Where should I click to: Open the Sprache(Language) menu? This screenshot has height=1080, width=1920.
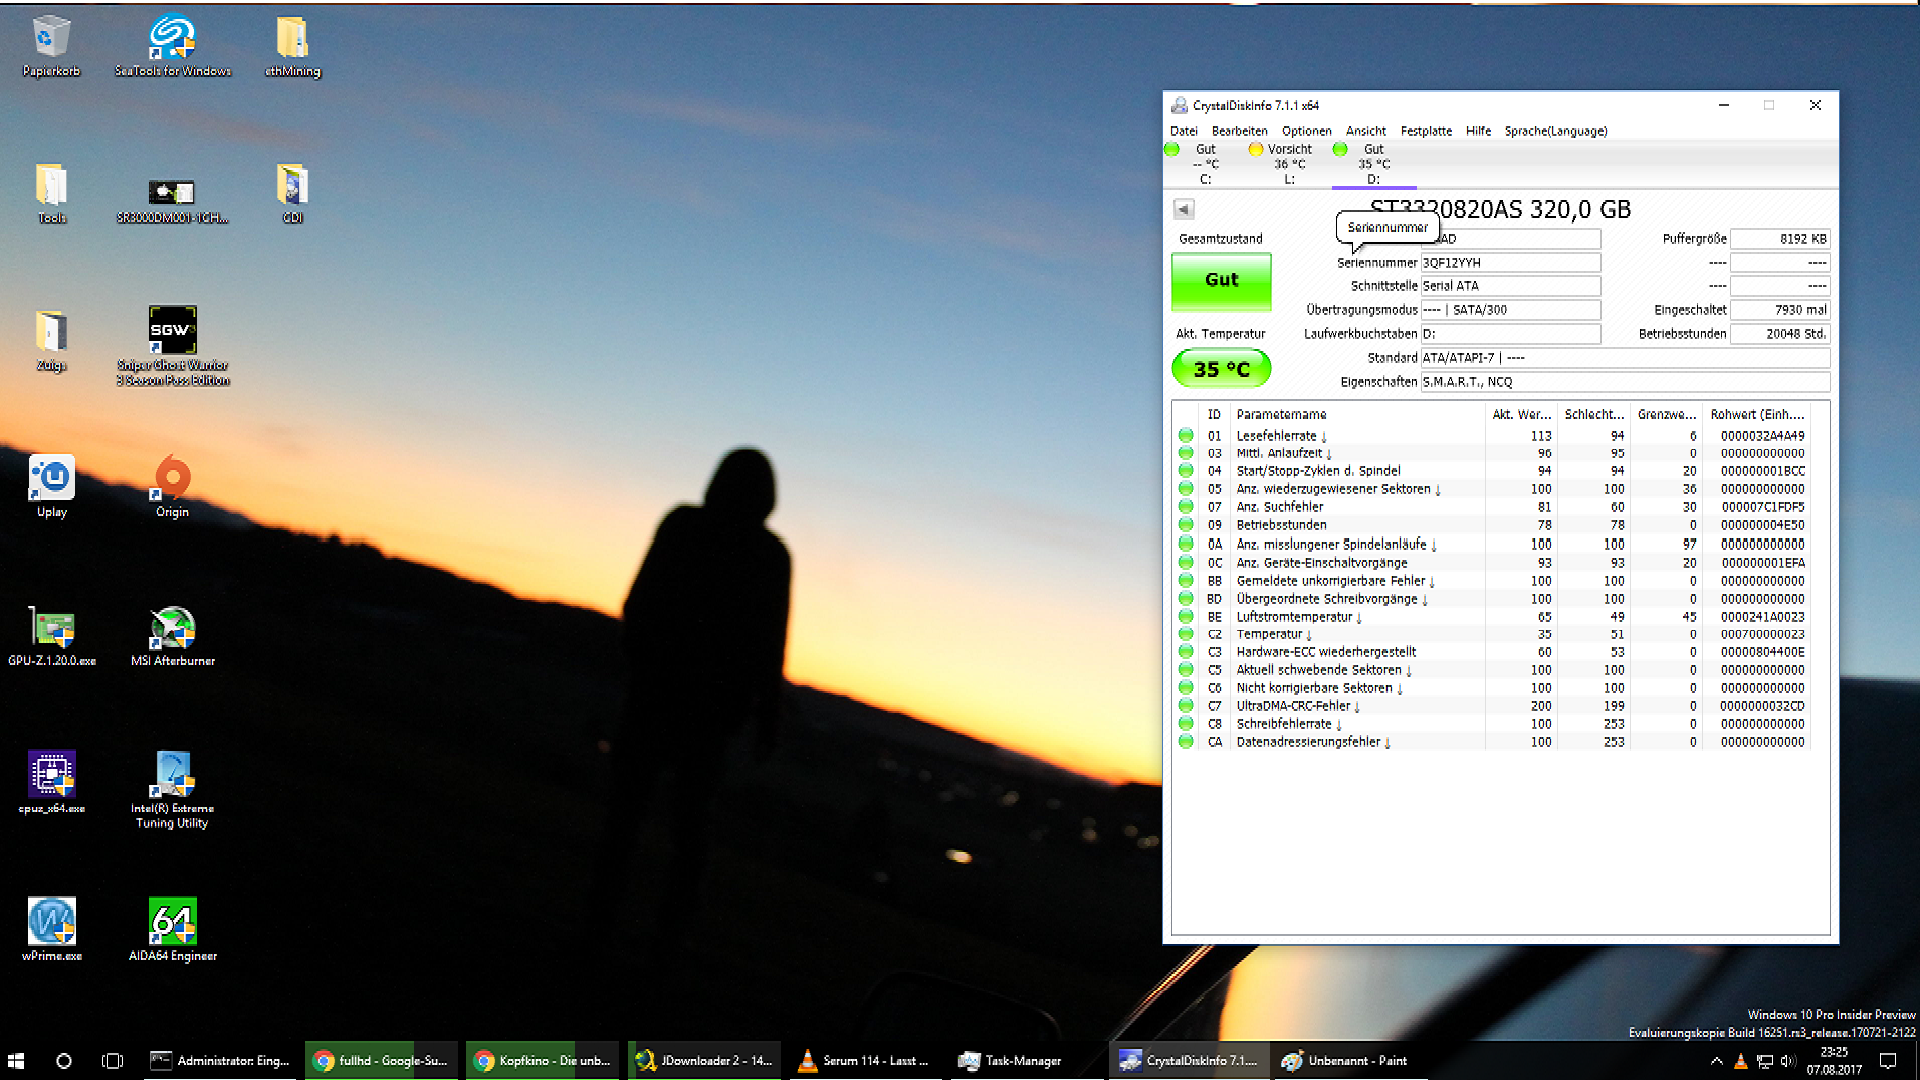(1555, 131)
